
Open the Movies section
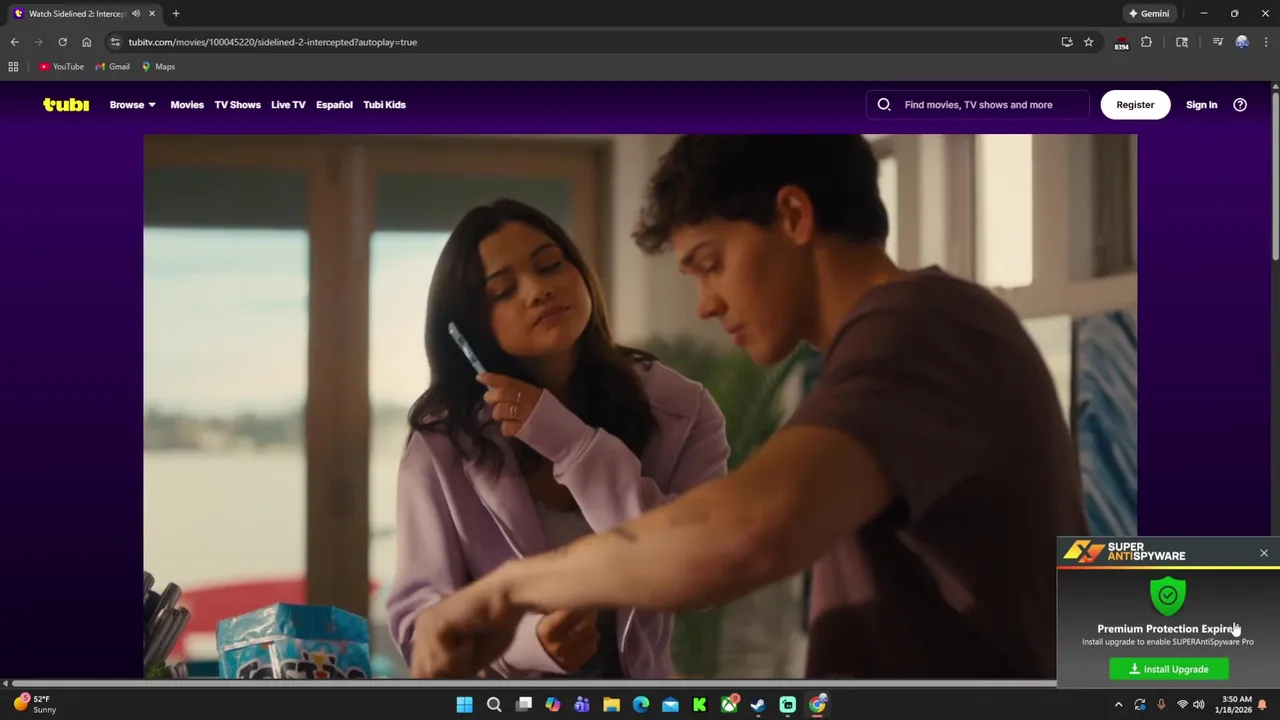click(187, 104)
